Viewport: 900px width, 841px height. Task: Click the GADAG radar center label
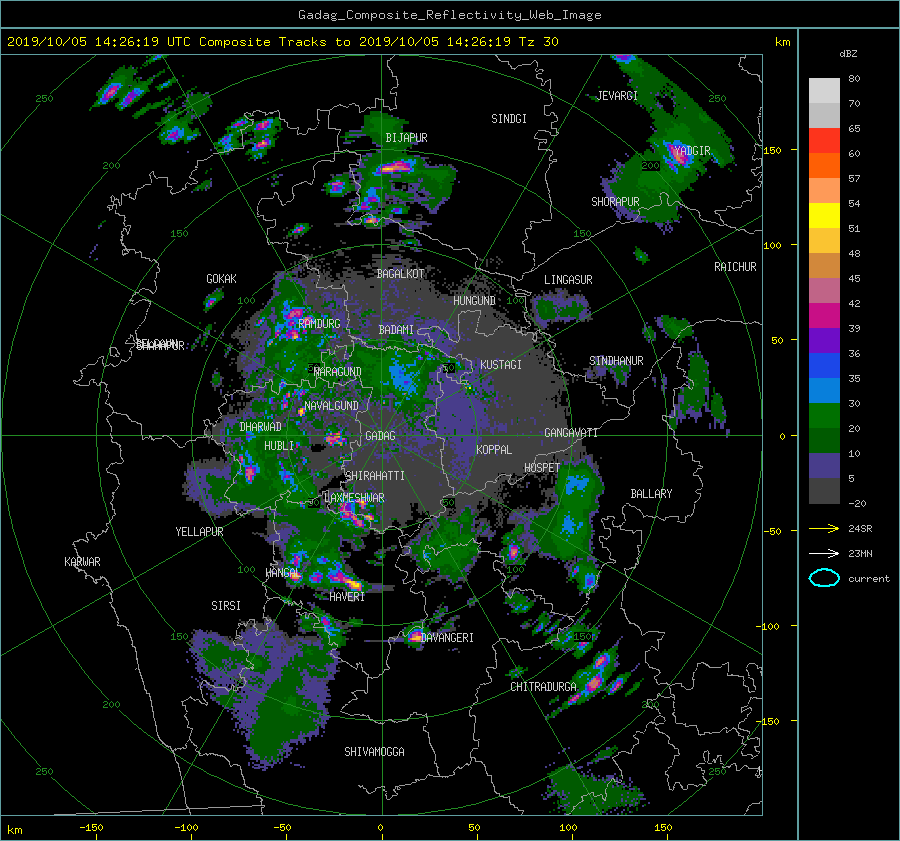coord(380,436)
